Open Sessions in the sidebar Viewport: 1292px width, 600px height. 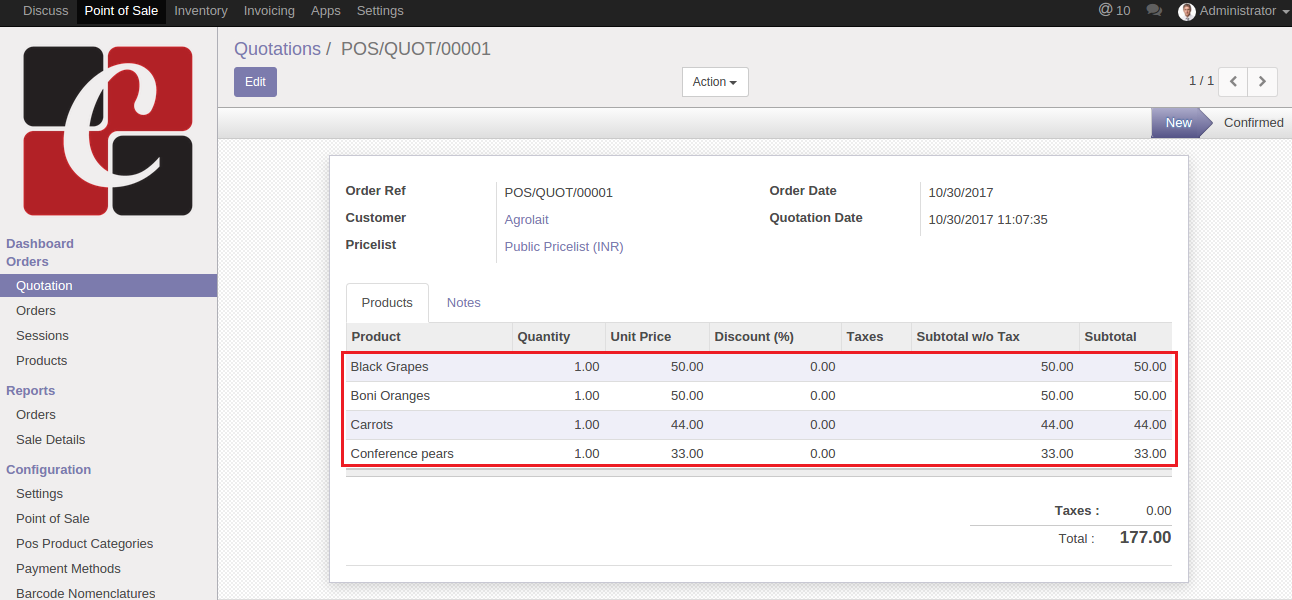click(42, 336)
